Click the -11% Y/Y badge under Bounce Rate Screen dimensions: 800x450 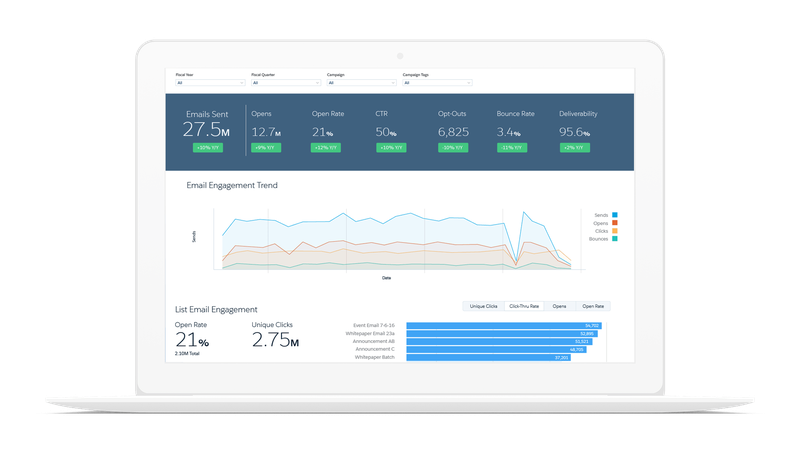(x=512, y=147)
